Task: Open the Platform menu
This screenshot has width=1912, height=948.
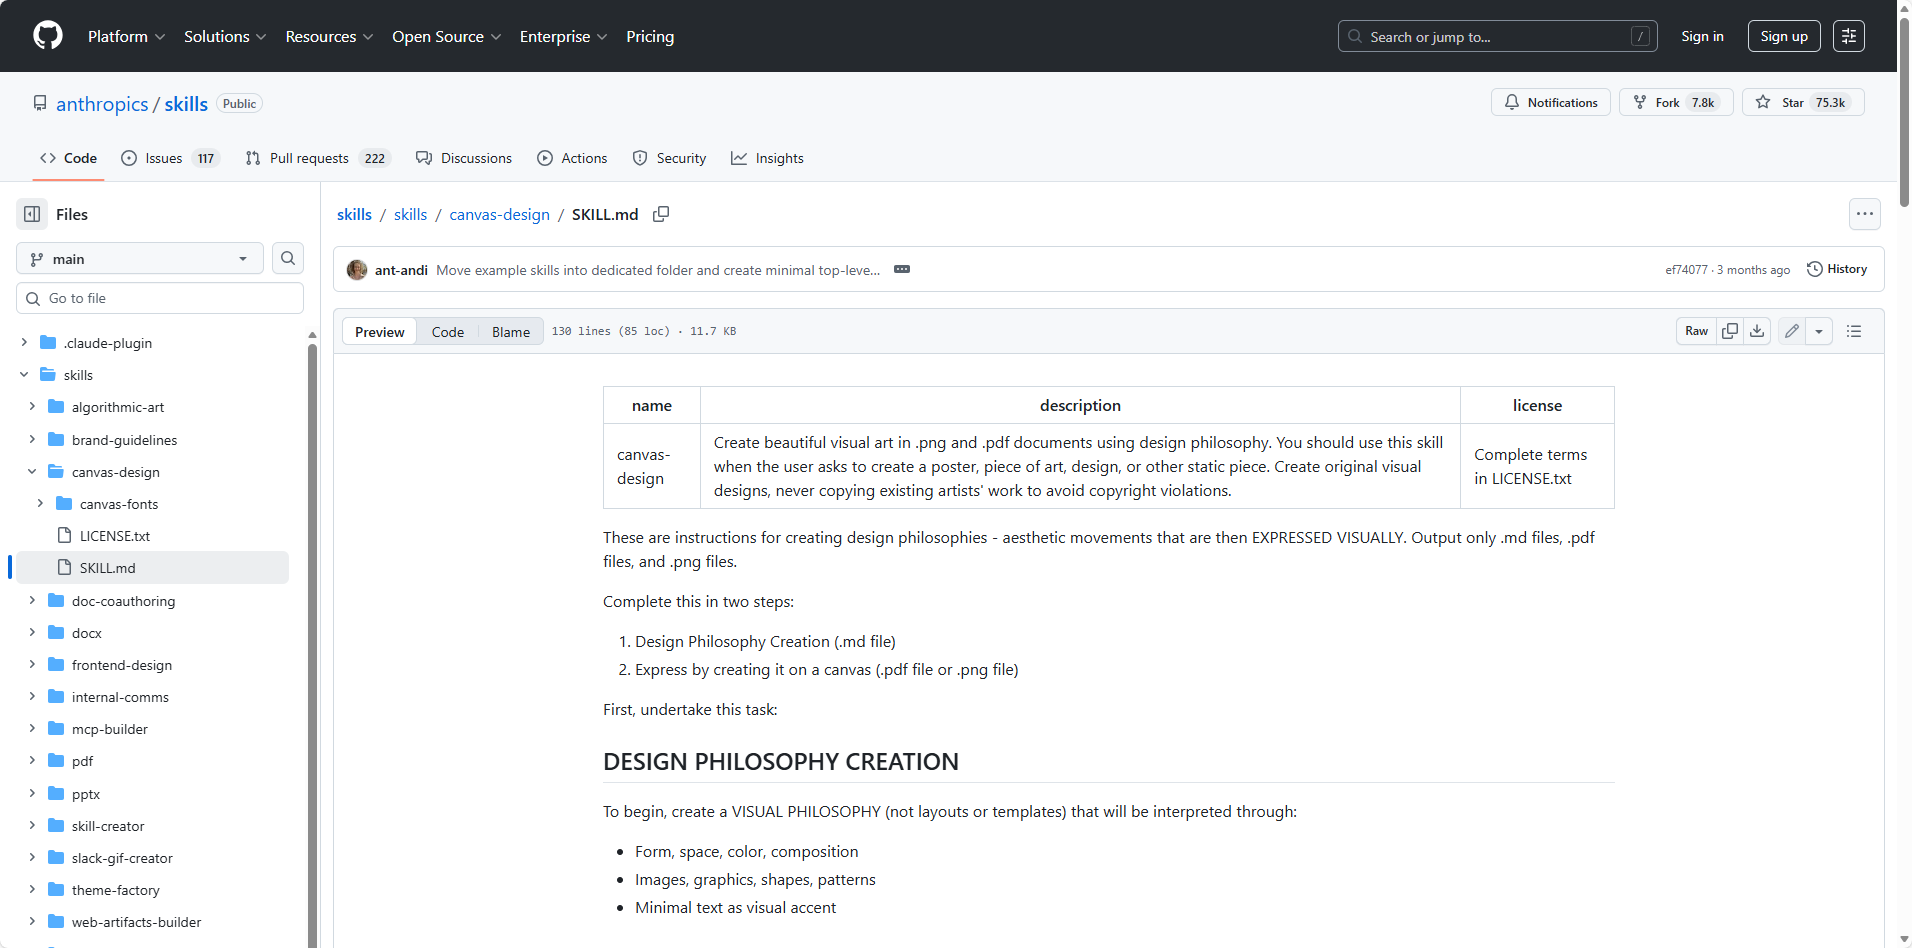Action: click(126, 36)
